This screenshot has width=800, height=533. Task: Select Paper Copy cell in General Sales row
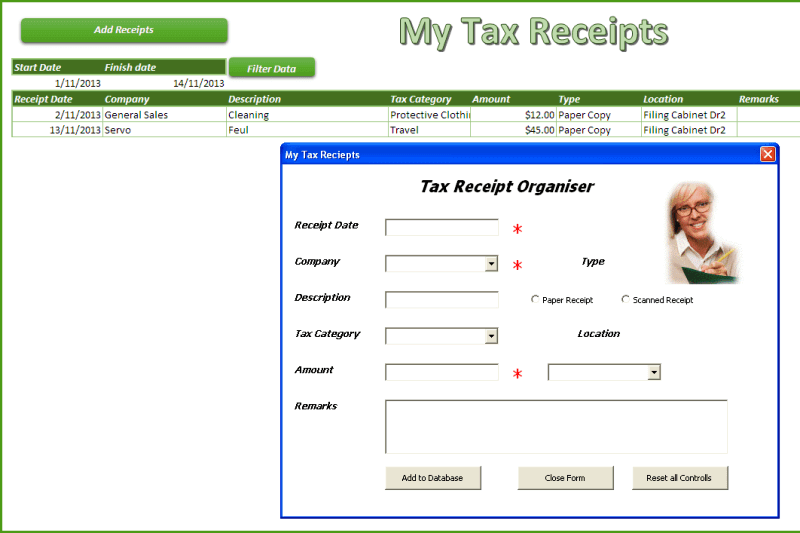[599, 115]
